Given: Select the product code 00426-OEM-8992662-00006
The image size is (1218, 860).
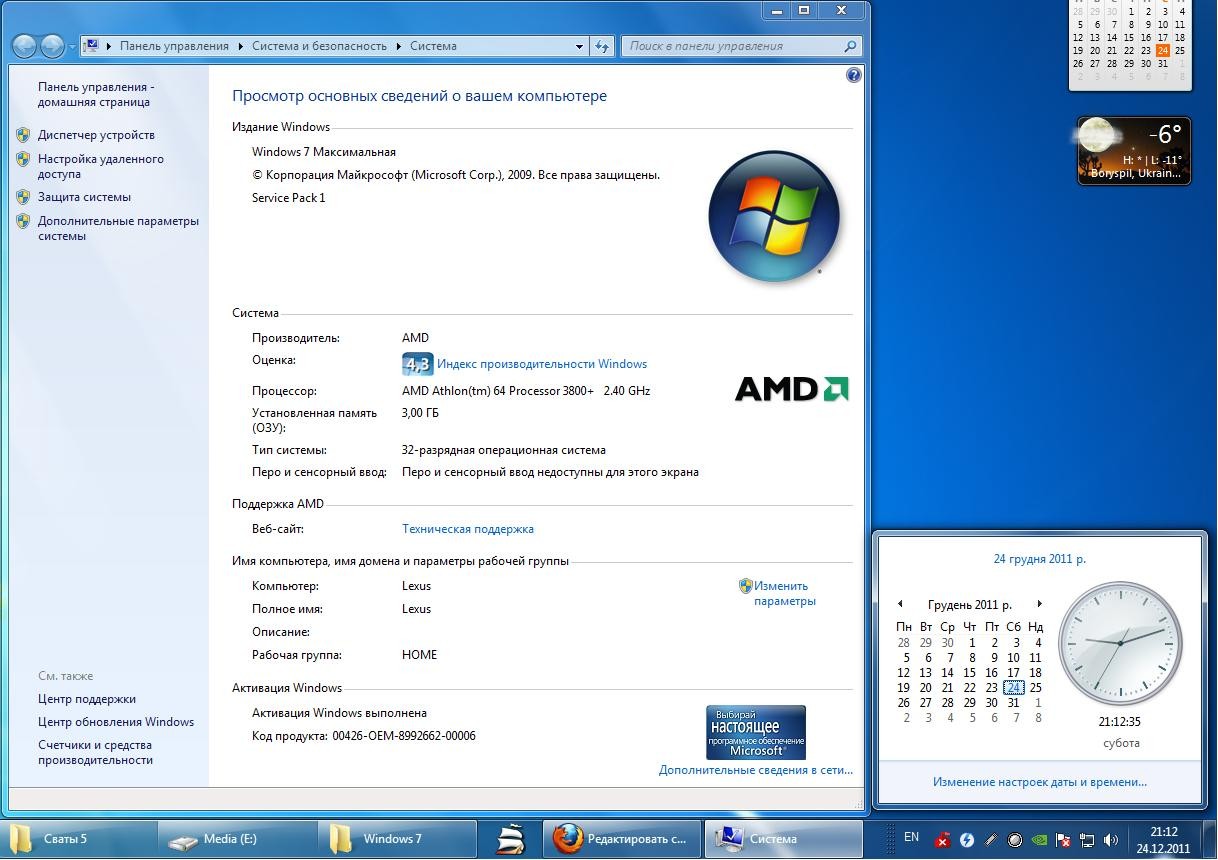Looking at the screenshot, I should click(404, 736).
